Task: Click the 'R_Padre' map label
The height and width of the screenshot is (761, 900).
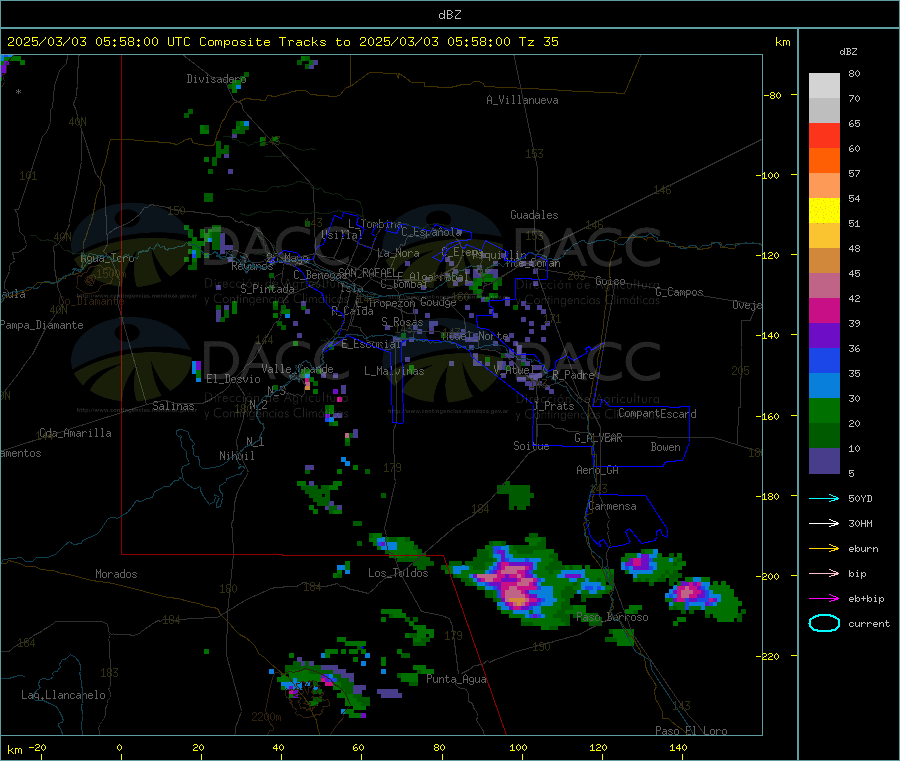Action: 573,375
